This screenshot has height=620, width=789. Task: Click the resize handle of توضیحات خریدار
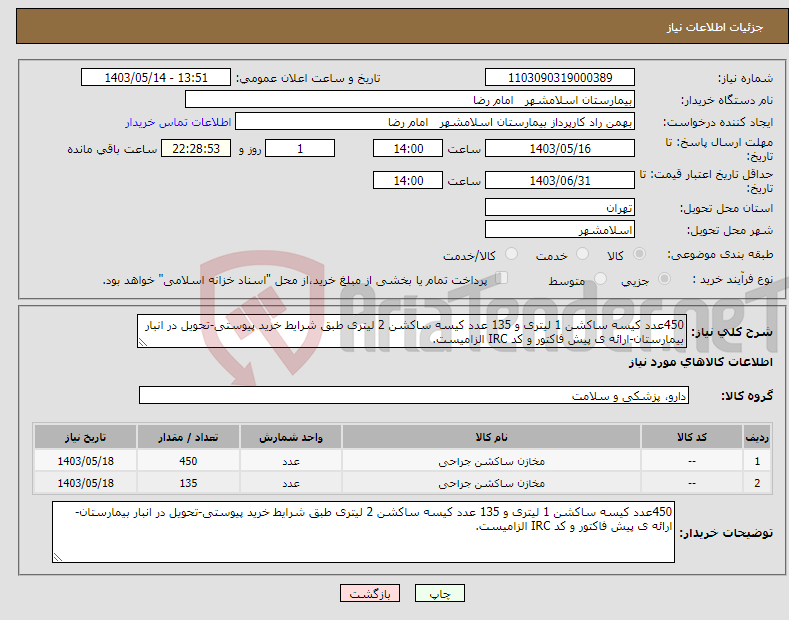pos(57,558)
